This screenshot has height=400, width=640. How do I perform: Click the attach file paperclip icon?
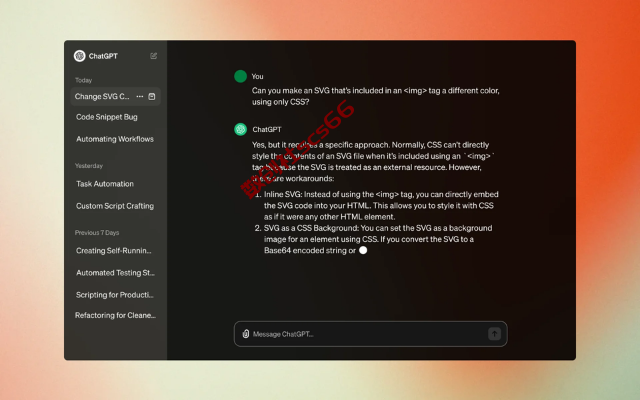(246, 334)
